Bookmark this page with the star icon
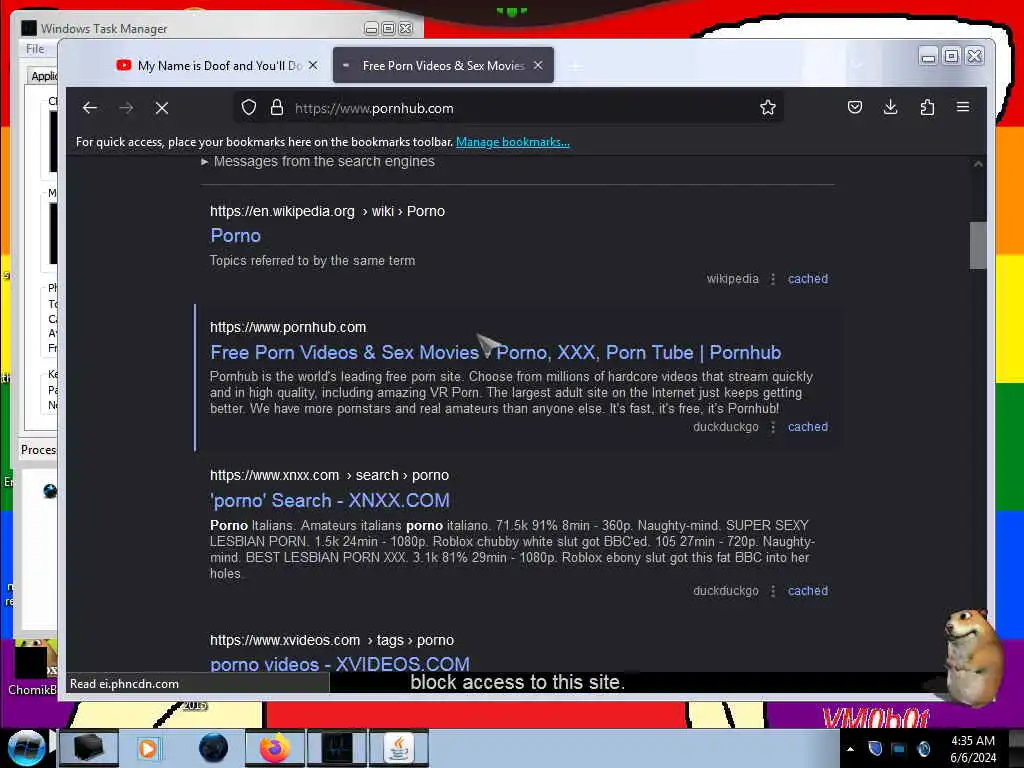Viewport: 1024px width, 768px height. [x=767, y=108]
